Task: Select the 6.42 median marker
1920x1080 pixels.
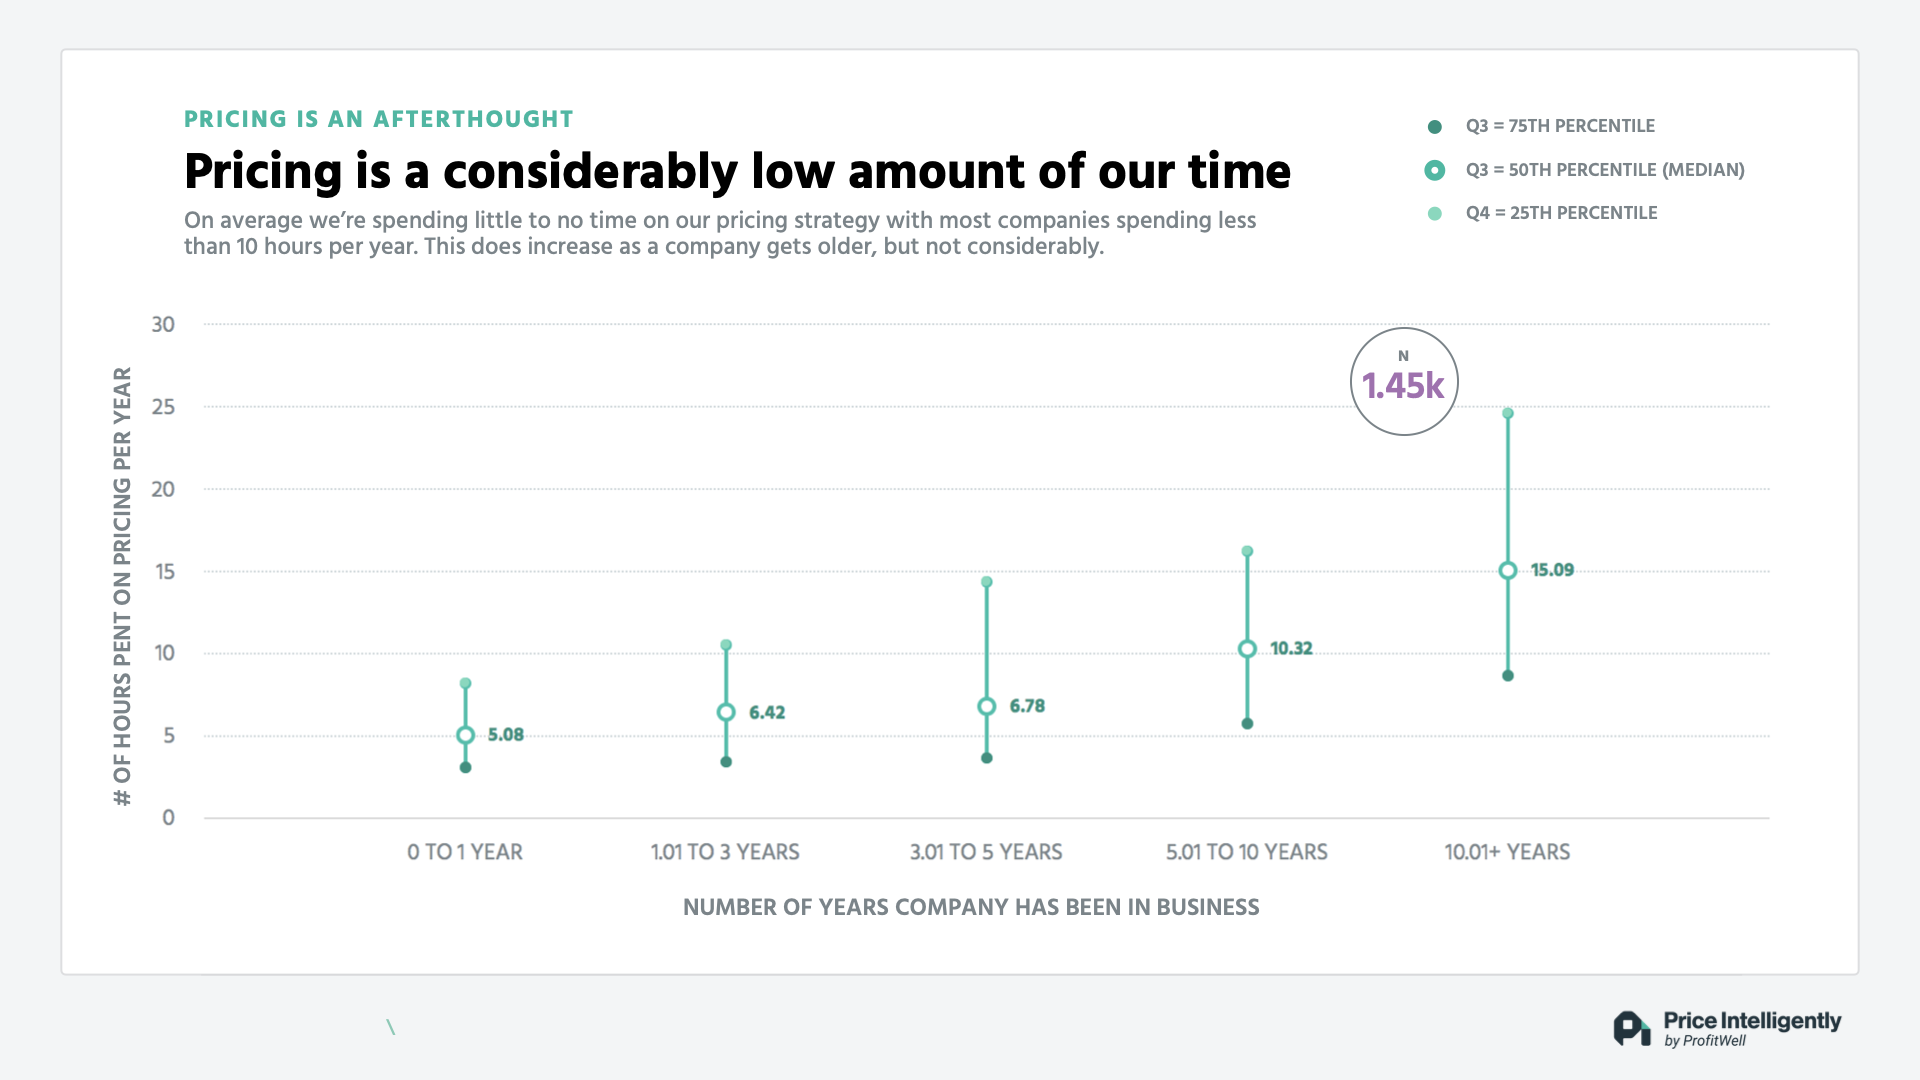Action: 726,712
